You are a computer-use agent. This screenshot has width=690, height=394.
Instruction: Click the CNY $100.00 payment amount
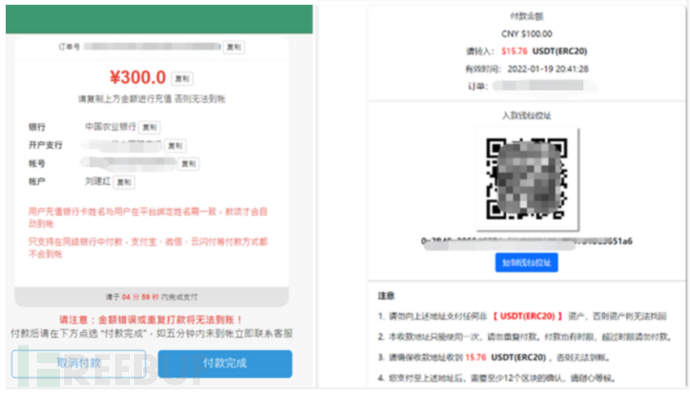click(526, 34)
